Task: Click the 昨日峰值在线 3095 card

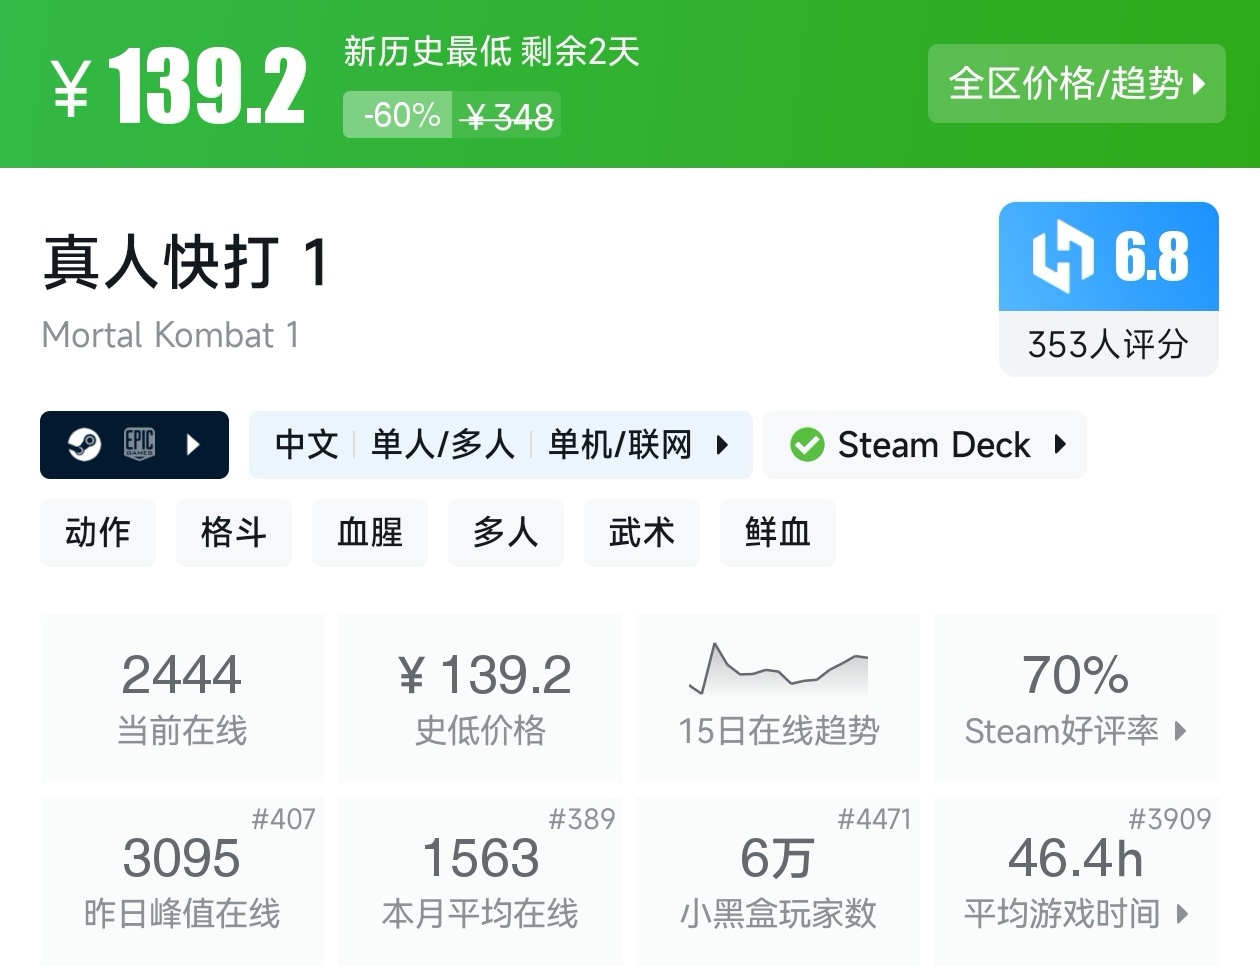Action: (x=182, y=882)
